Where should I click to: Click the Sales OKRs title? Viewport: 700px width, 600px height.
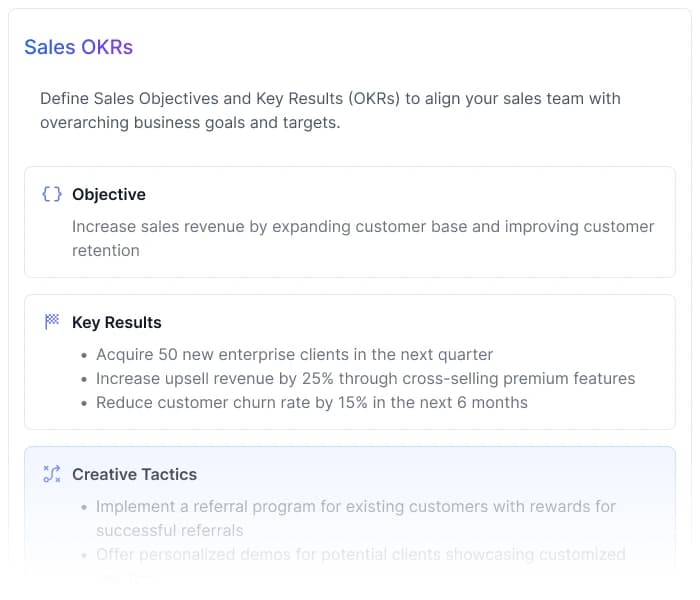click(78, 47)
